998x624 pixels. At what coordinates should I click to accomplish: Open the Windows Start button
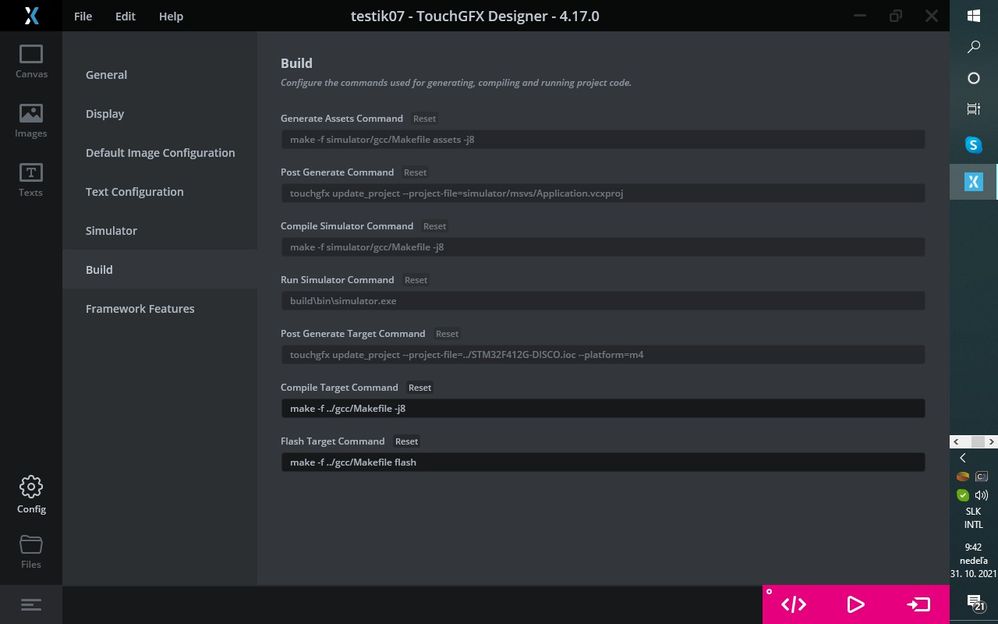(x=973, y=16)
